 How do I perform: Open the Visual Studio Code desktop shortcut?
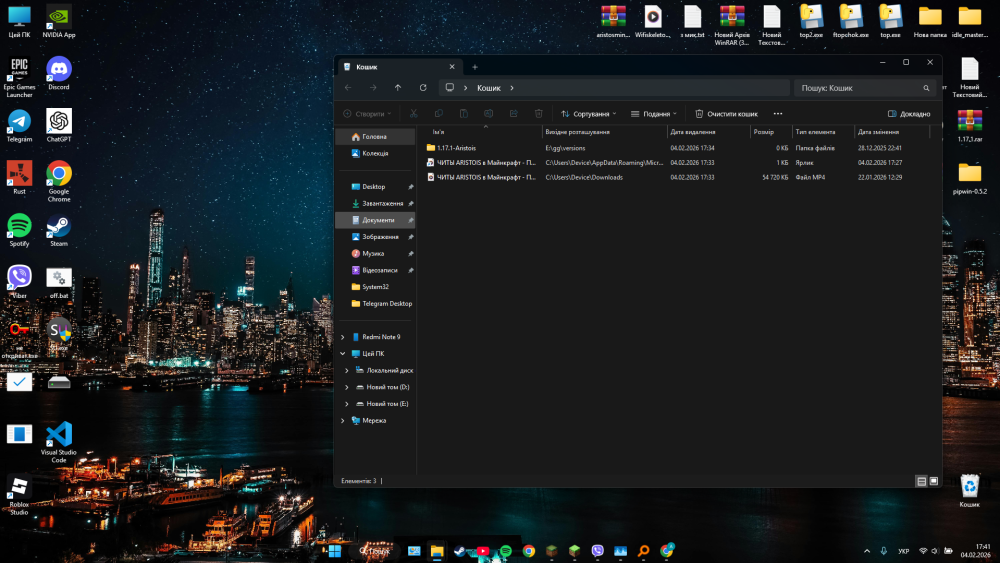59,442
